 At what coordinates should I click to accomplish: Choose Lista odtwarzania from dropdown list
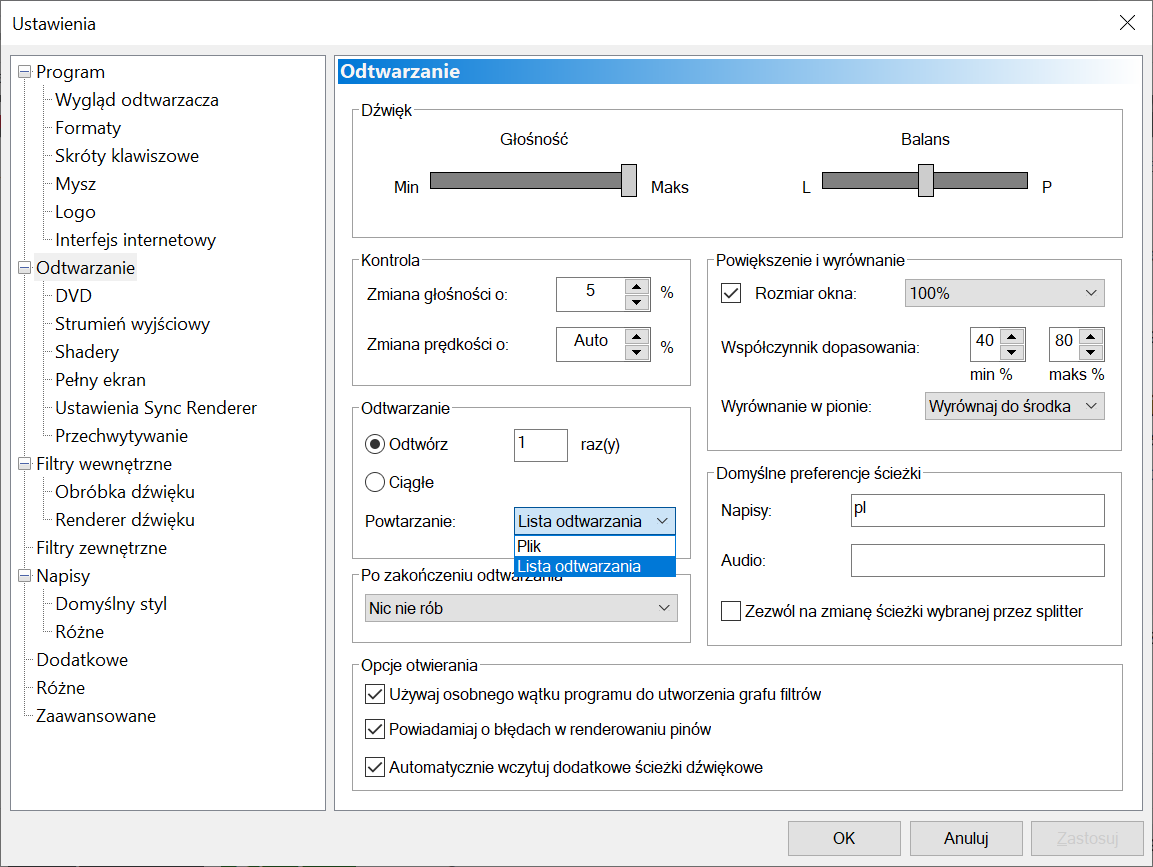(x=594, y=566)
